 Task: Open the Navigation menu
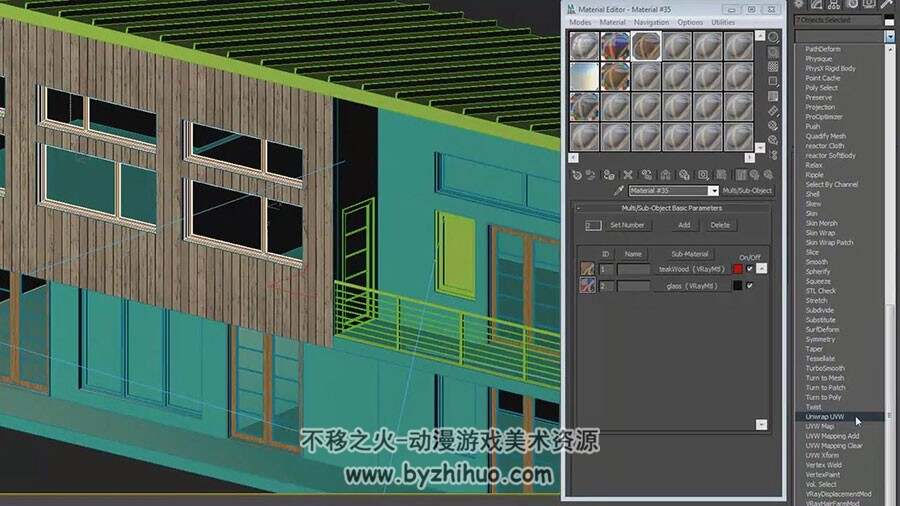tap(651, 22)
